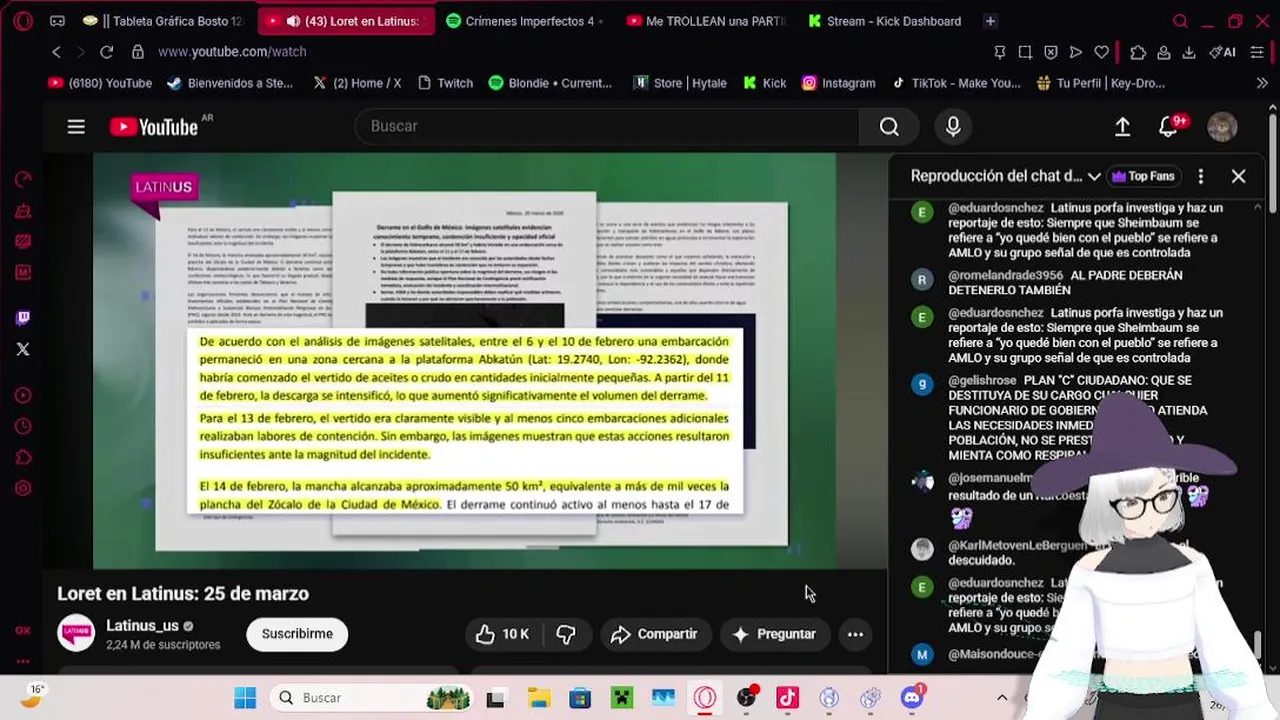Dislike the video with thumbs down
This screenshot has height=720, width=1280.
566,634
